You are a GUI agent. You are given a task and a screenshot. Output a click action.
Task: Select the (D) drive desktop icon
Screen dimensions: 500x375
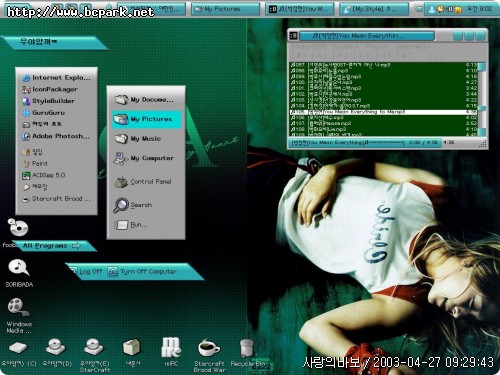click(57, 353)
